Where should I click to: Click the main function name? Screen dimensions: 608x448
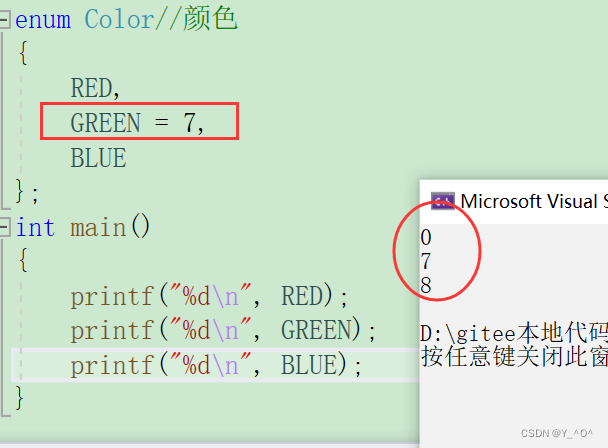pos(98,227)
